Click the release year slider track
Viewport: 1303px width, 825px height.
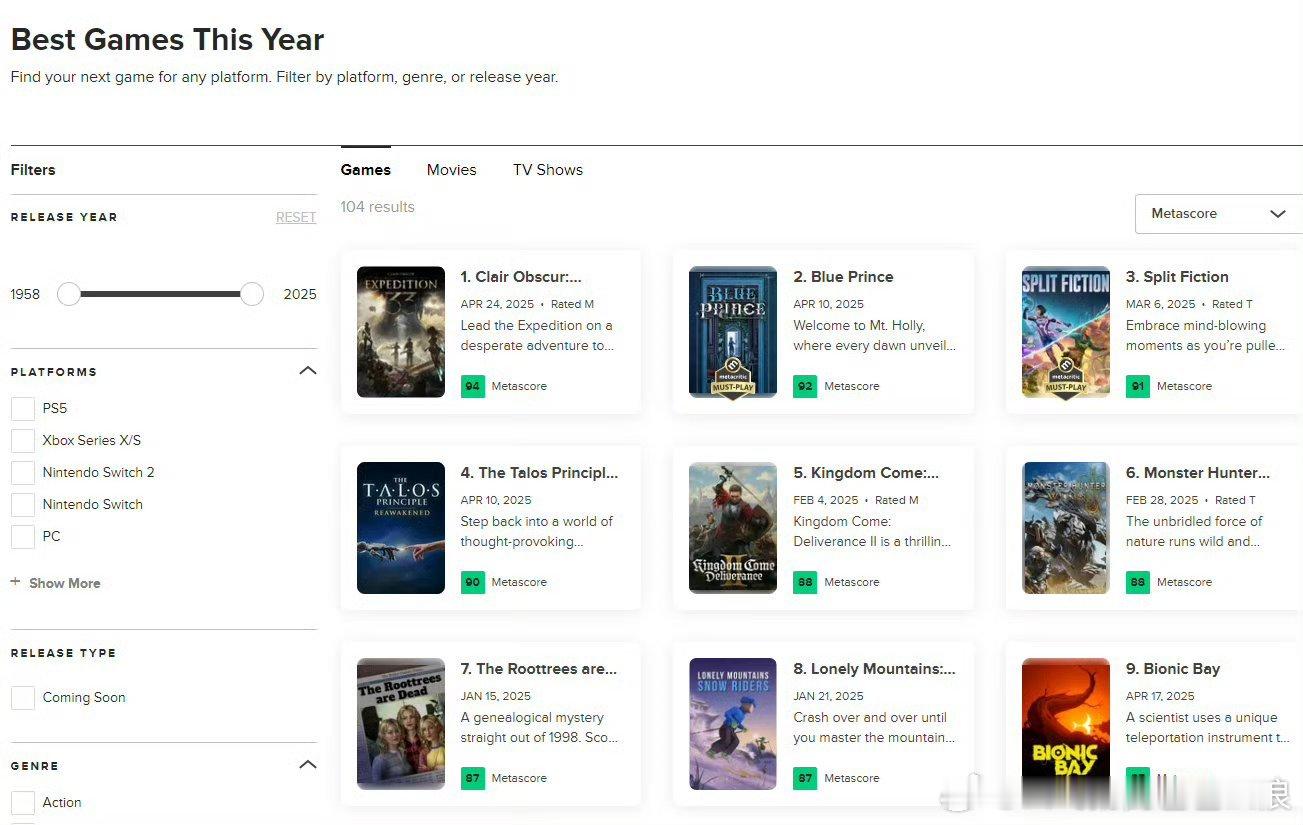coord(160,294)
